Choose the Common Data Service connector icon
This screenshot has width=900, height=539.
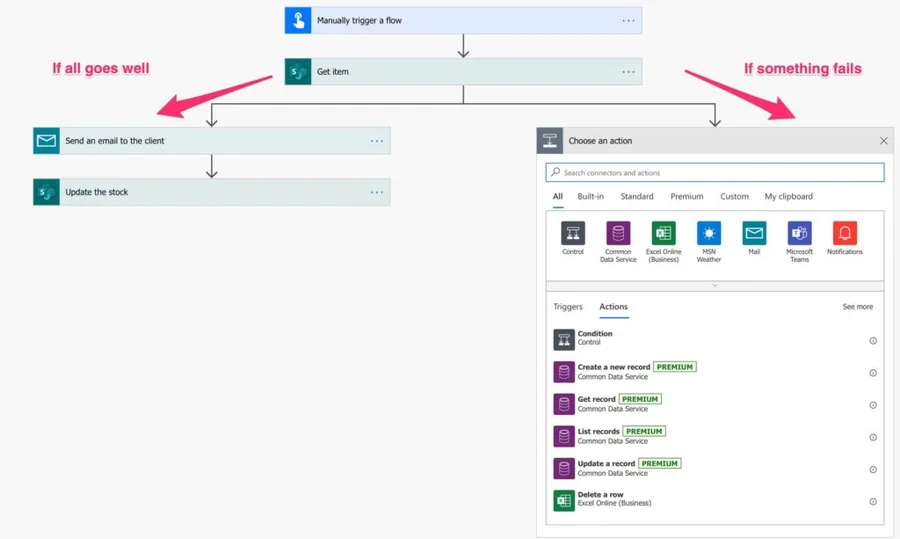(x=618, y=234)
